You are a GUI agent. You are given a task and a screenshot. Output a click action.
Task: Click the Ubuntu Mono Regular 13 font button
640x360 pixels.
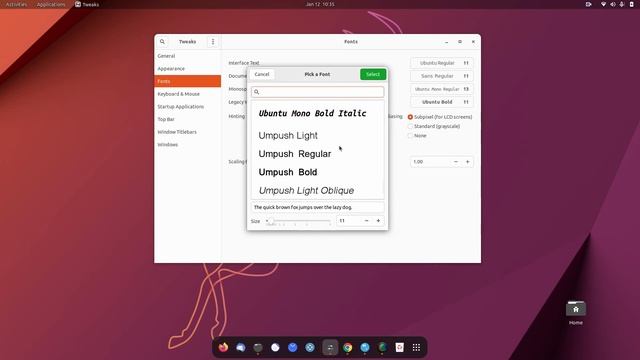click(442, 89)
